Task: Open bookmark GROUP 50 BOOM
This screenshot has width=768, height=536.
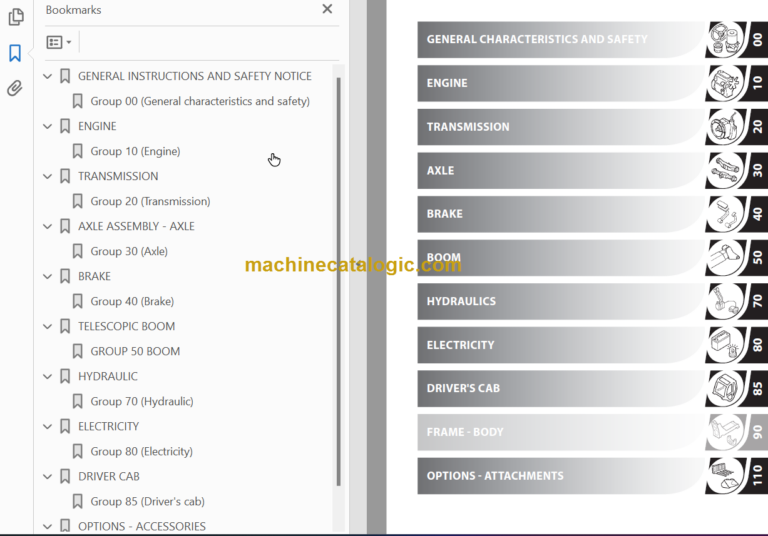Action: click(135, 351)
